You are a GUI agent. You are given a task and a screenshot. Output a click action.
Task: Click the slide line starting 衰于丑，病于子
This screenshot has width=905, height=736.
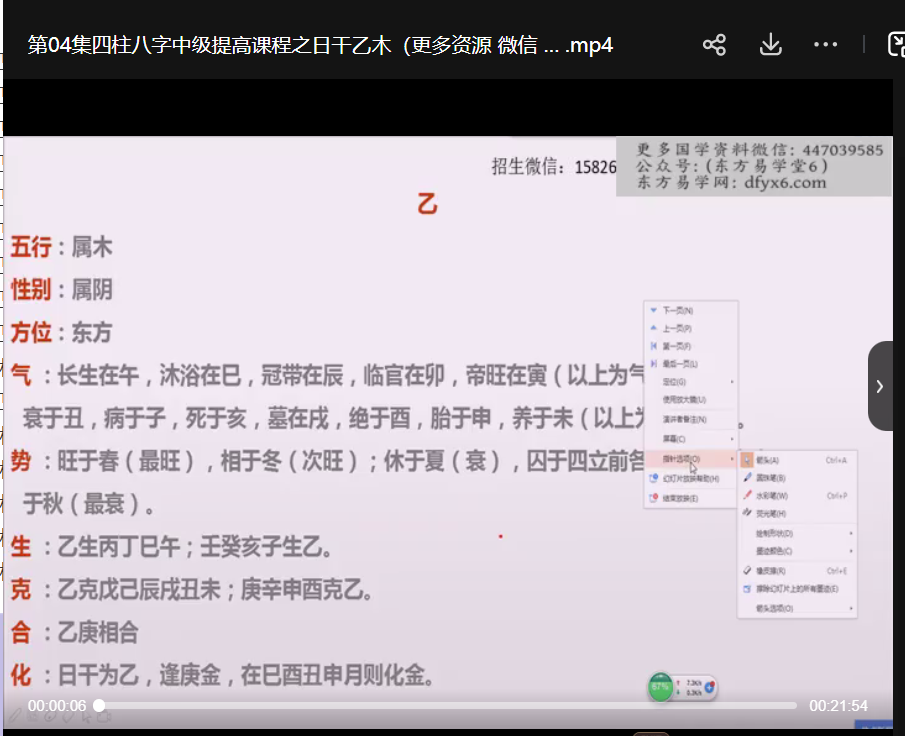pyautogui.click(x=334, y=418)
